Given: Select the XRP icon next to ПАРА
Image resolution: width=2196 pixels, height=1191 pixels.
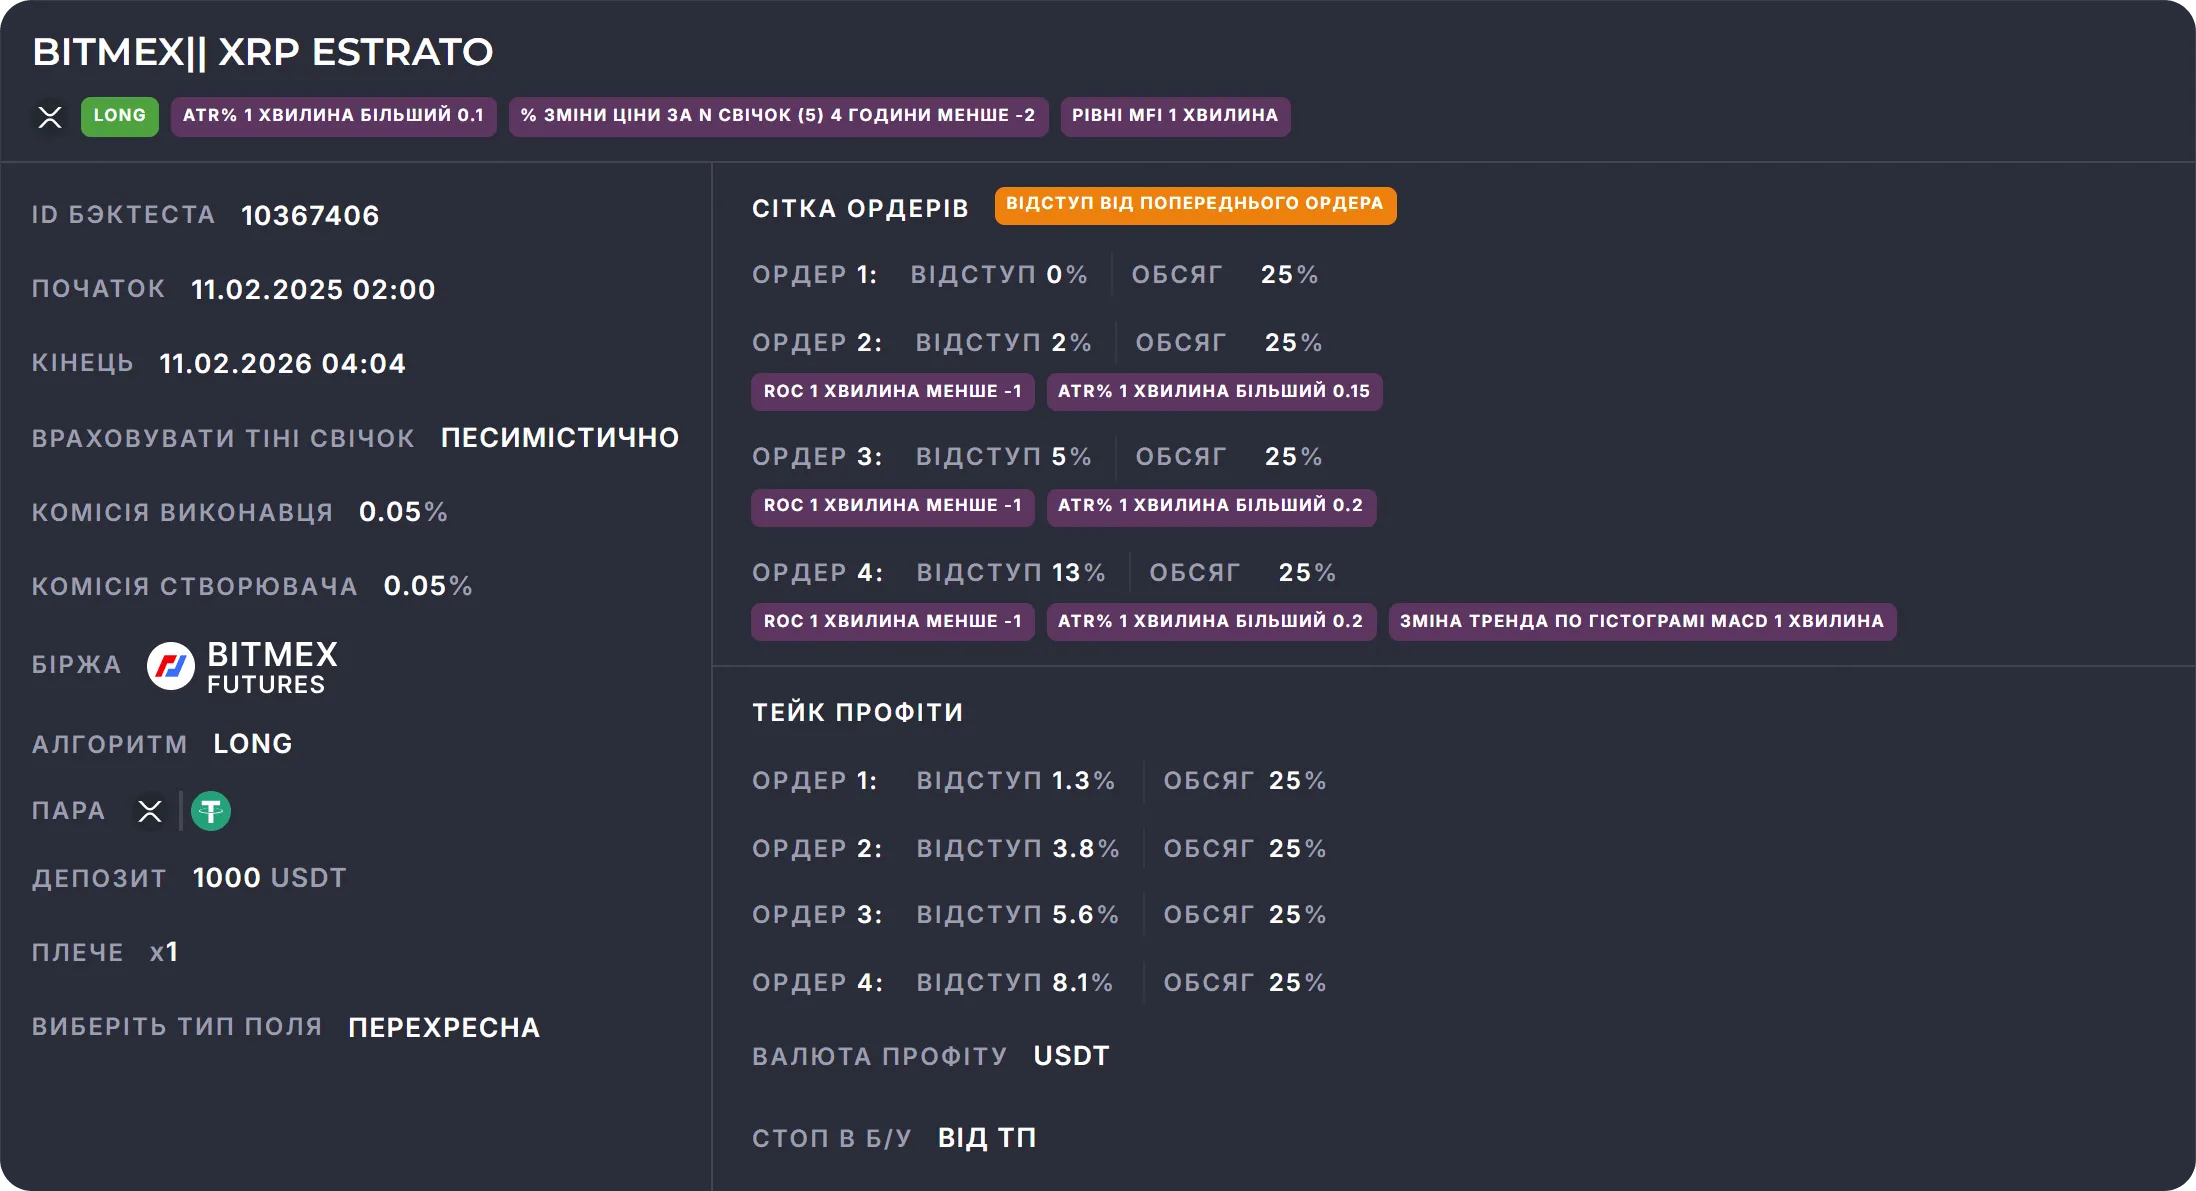Looking at the screenshot, I should tap(149, 811).
